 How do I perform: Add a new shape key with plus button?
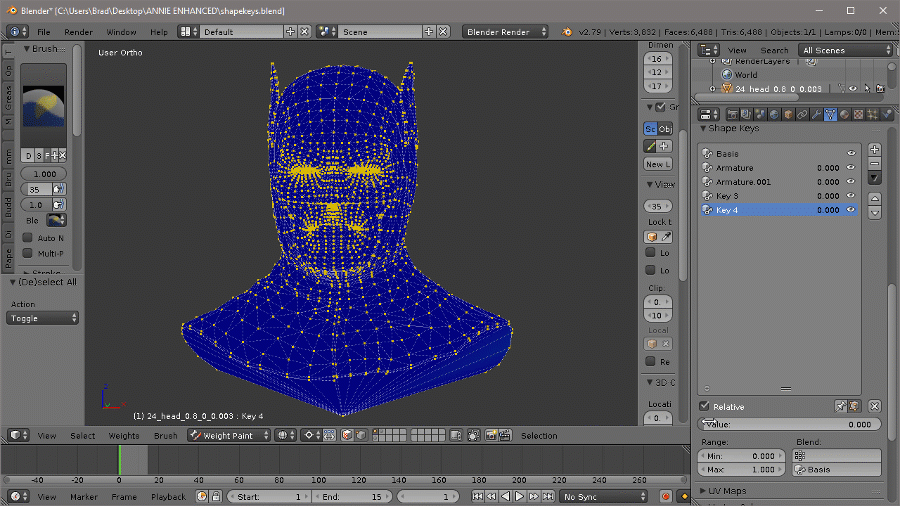click(x=875, y=149)
